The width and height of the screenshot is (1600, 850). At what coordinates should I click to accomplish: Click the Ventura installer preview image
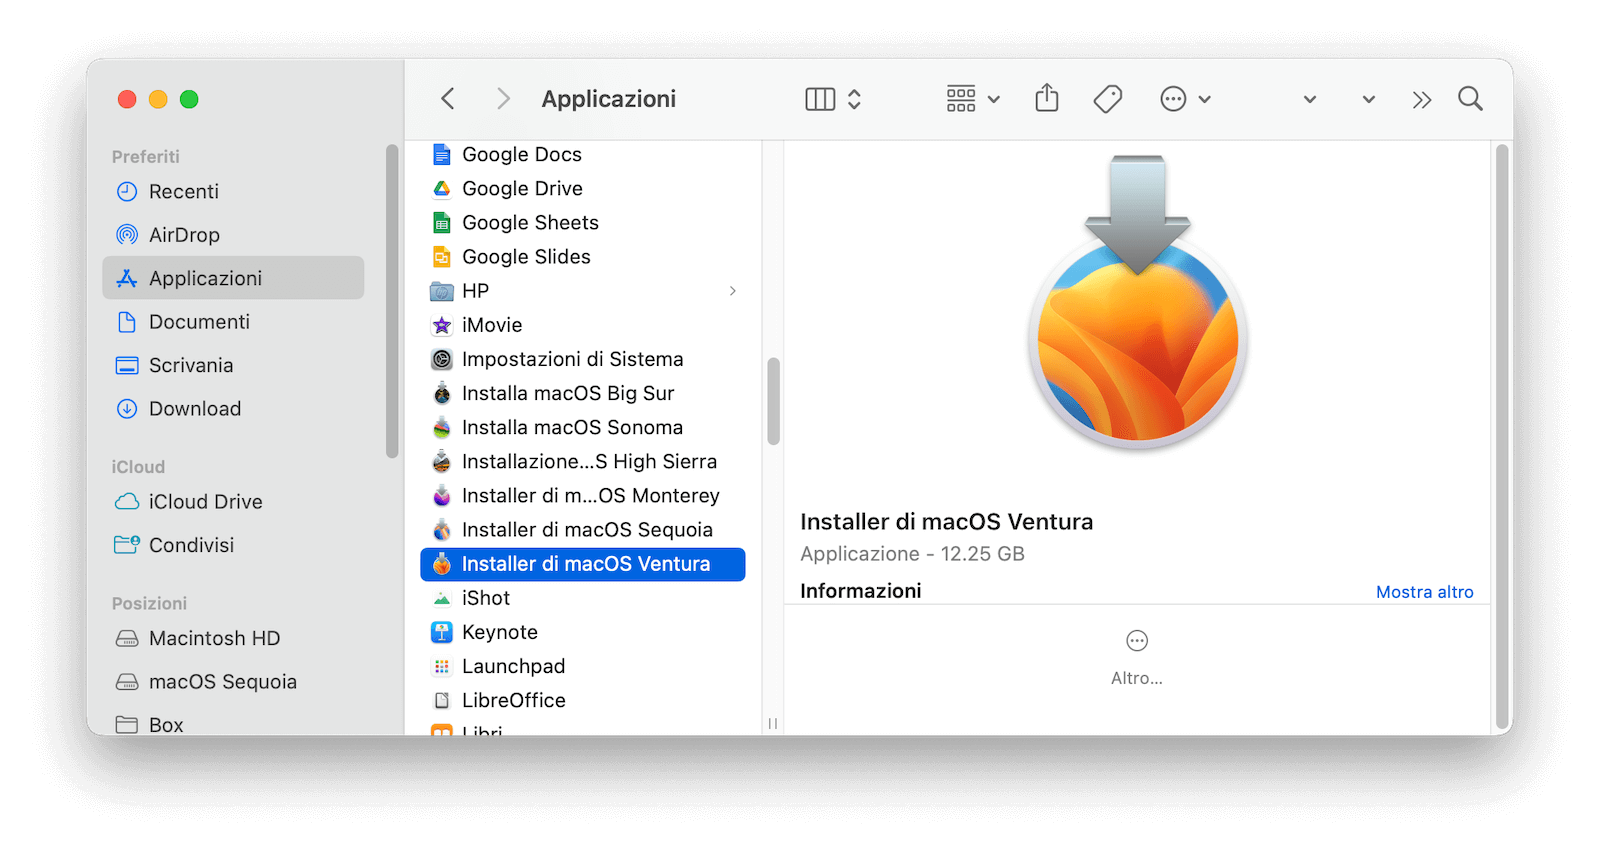point(1138,302)
